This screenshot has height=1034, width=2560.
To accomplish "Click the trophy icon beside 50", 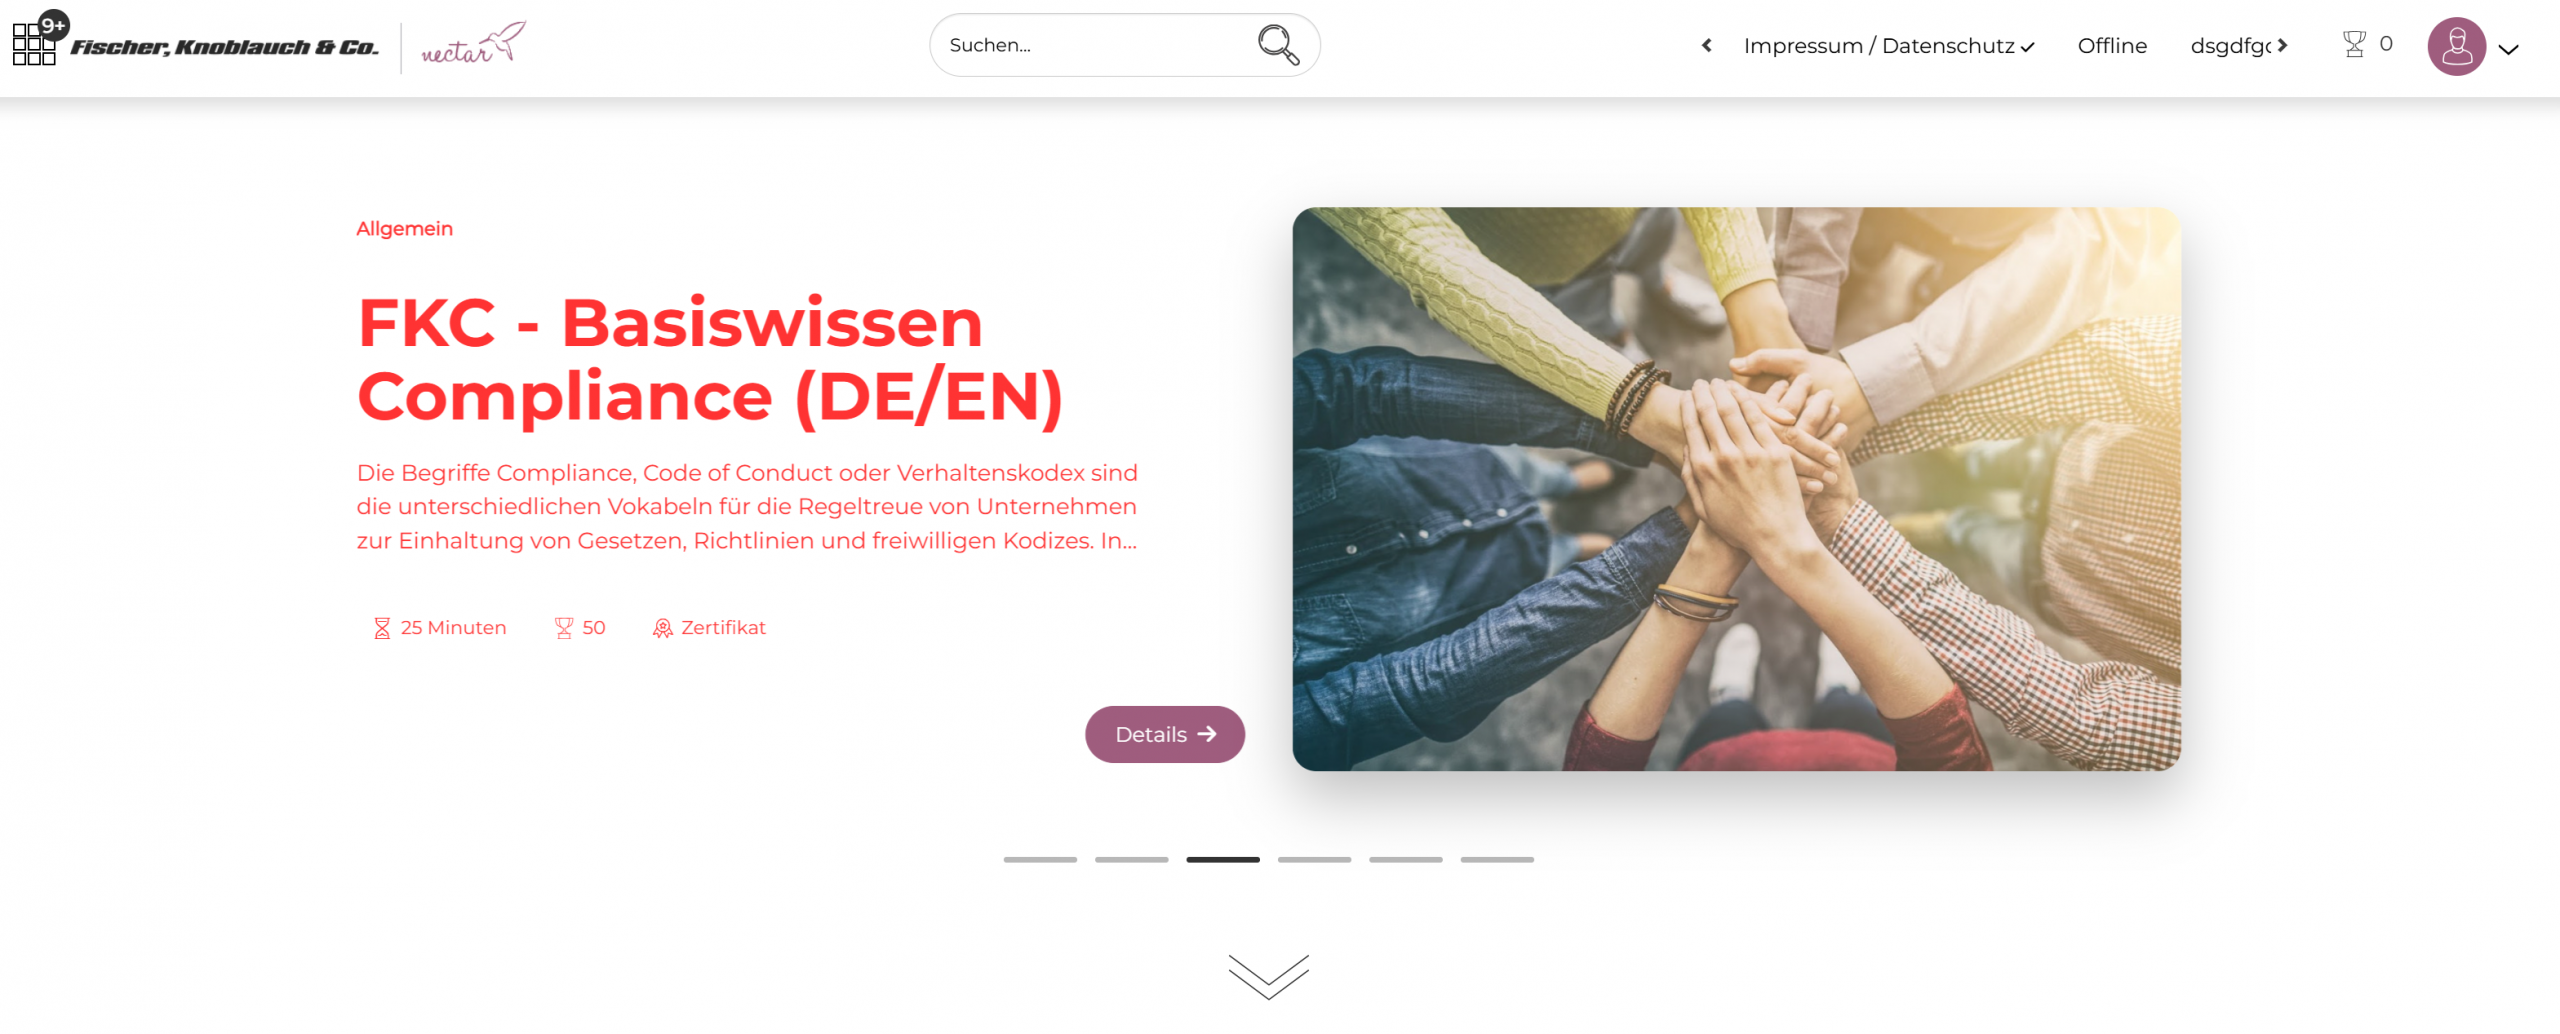I will 564,628.
